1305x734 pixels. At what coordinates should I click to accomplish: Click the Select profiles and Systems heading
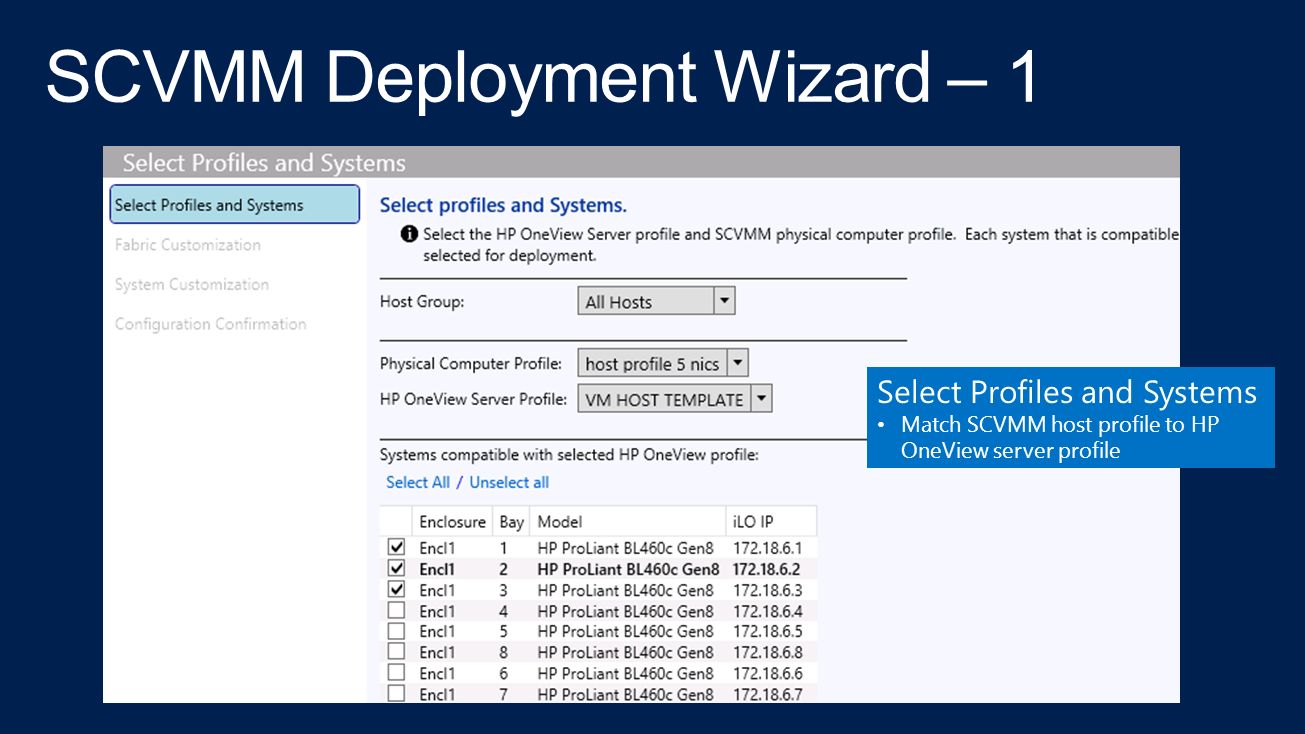click(503, 205)
